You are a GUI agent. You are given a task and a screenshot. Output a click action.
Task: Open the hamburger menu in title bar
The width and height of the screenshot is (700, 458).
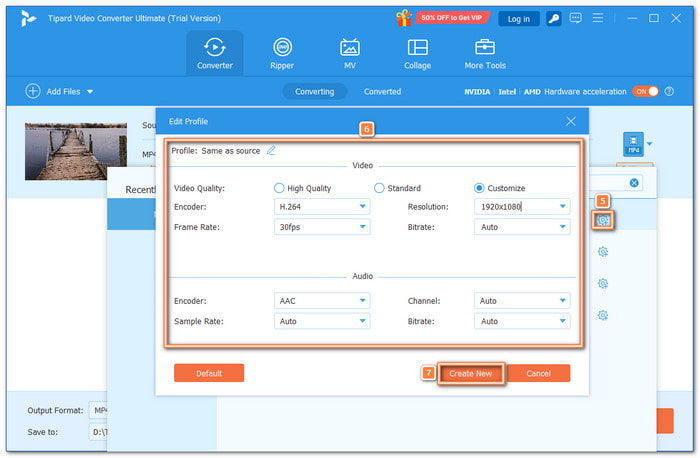coord(599,18)
